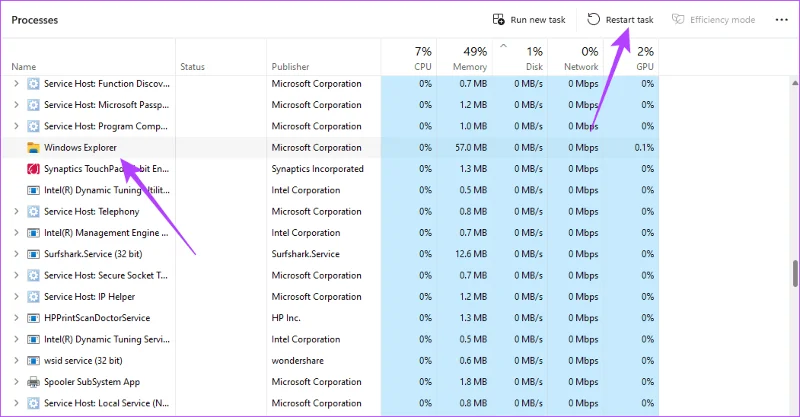Click Service Host: IP Helper gear icon
800x417 pixels.
(33, 297)
